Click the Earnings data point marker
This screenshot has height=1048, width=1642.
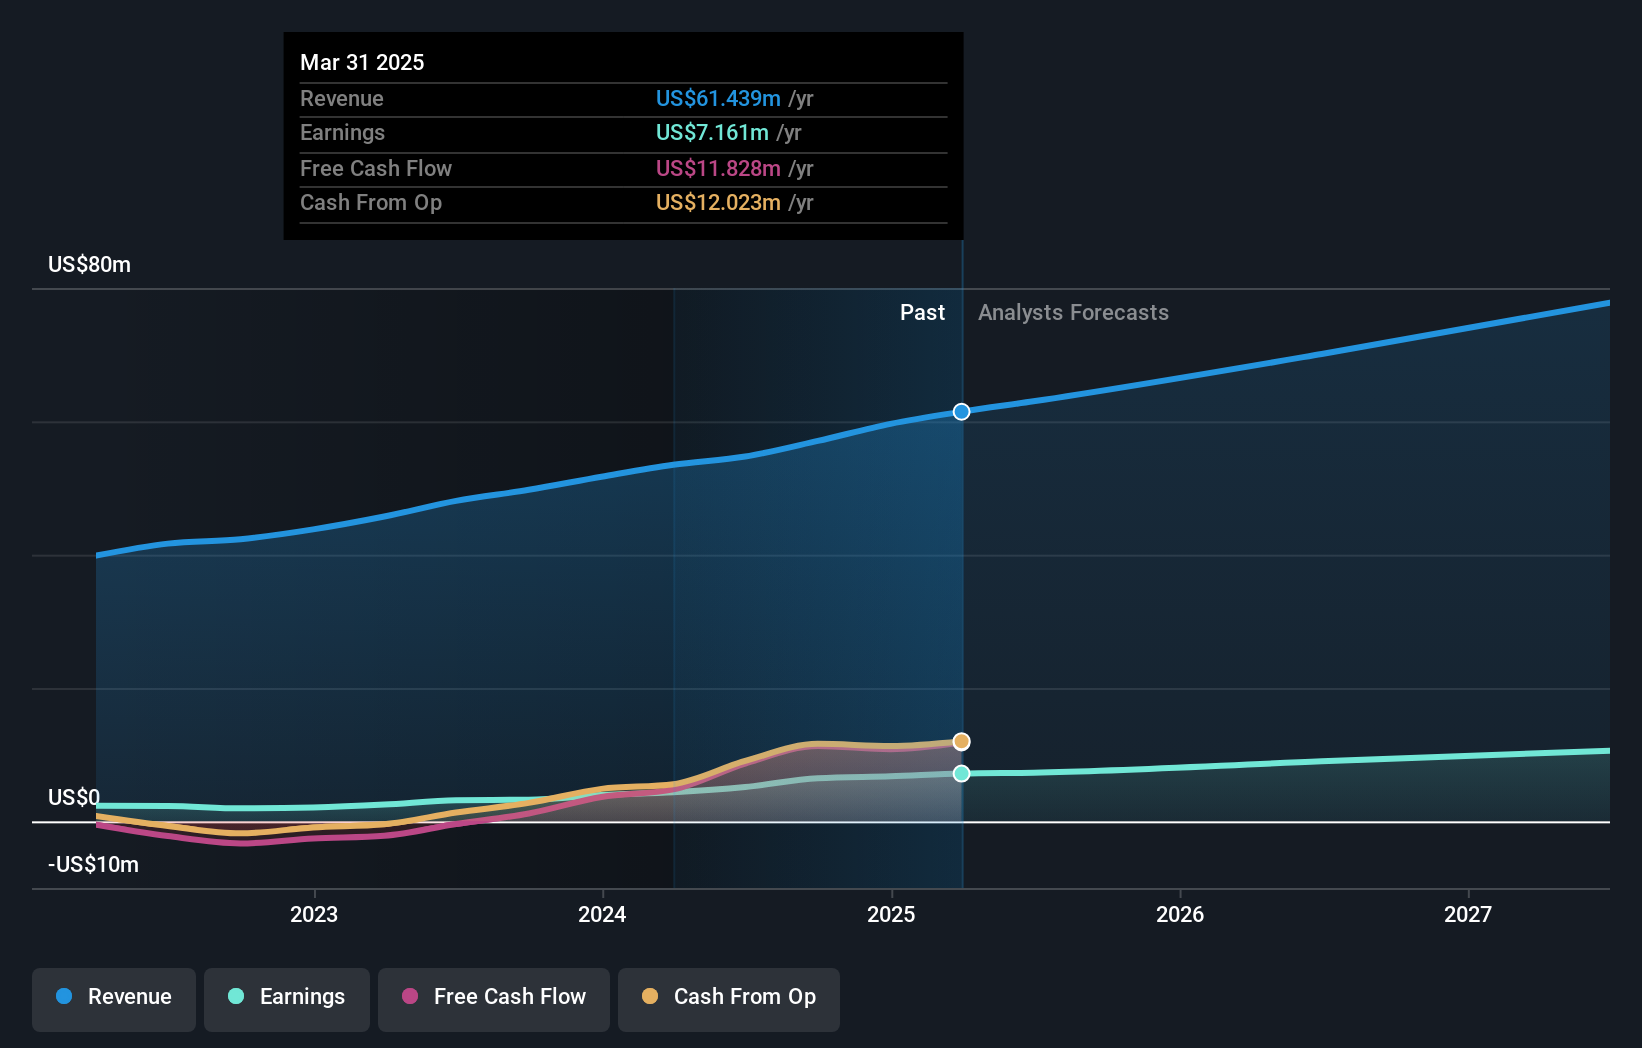[961, 773]
